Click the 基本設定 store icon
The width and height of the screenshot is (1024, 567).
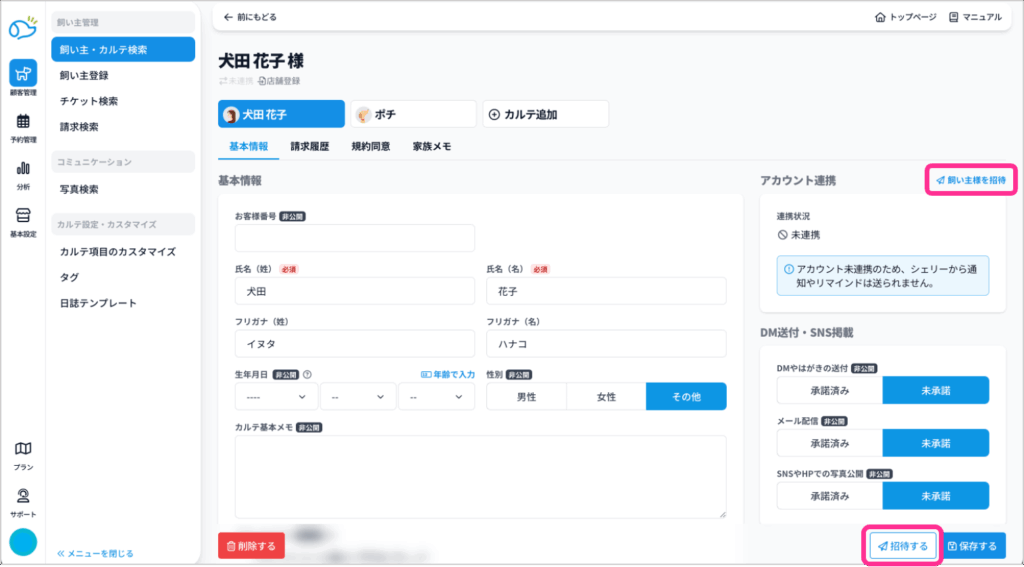click(x=23, y=215)
